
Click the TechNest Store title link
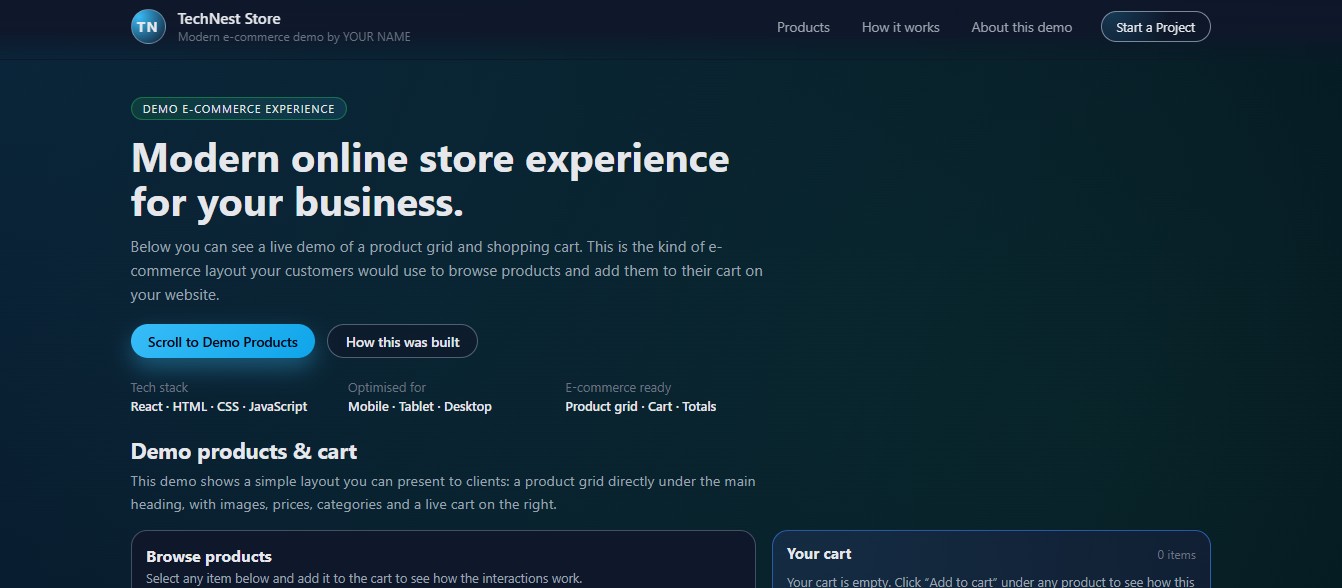[x=228, y=18]
